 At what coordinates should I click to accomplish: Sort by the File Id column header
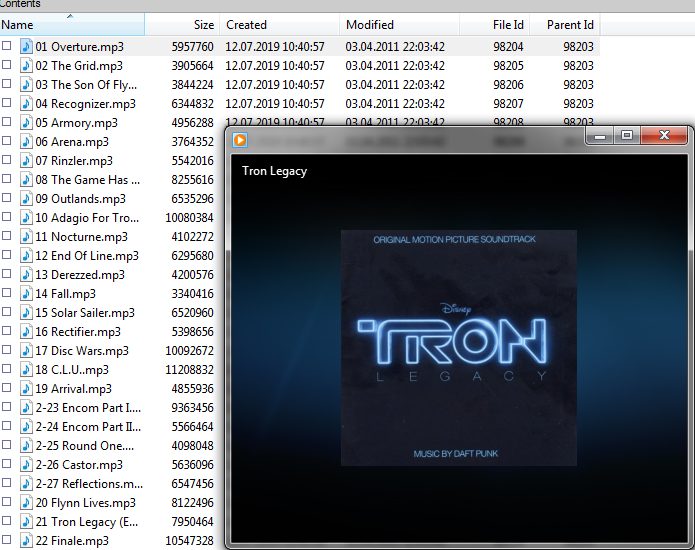(x=495, y=24)
